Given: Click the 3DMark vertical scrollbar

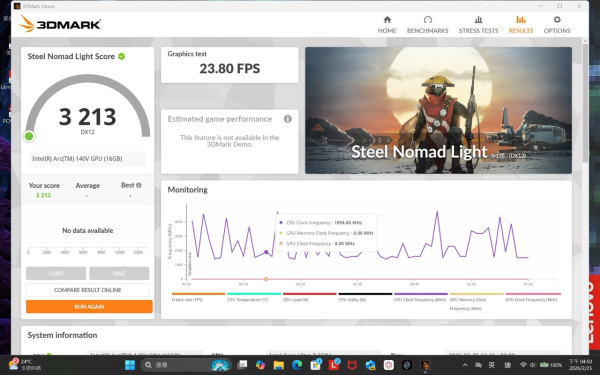Looking at the screenshot, I should pyautogui.click(x=585, y=103).
